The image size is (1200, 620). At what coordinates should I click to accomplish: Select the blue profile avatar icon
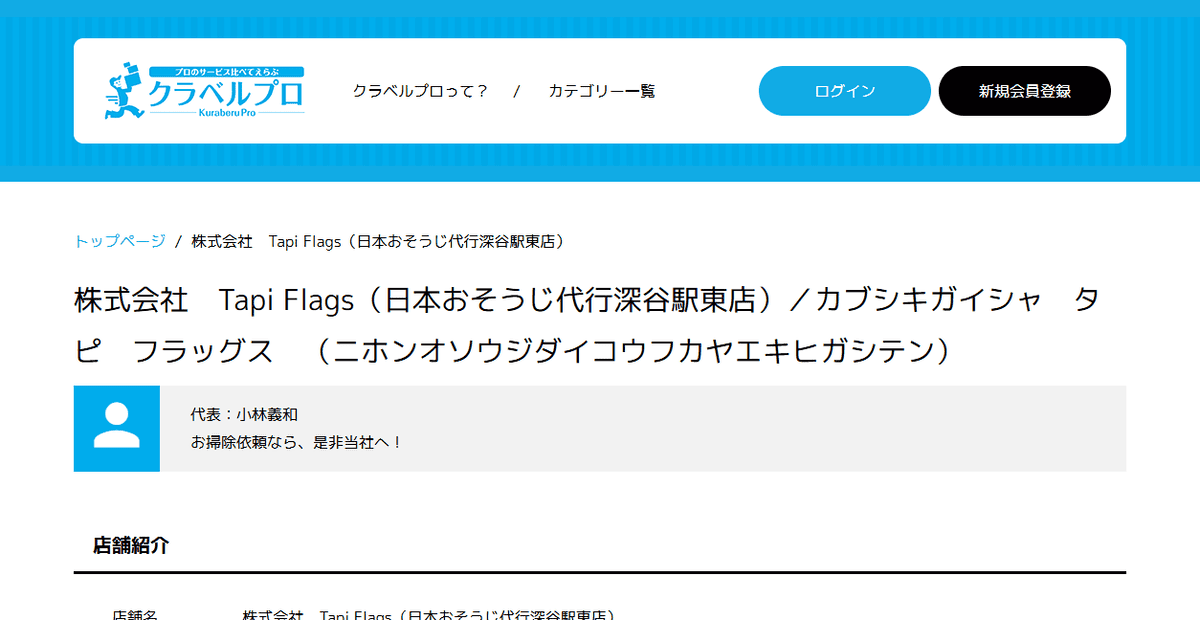tap(116, 428)
